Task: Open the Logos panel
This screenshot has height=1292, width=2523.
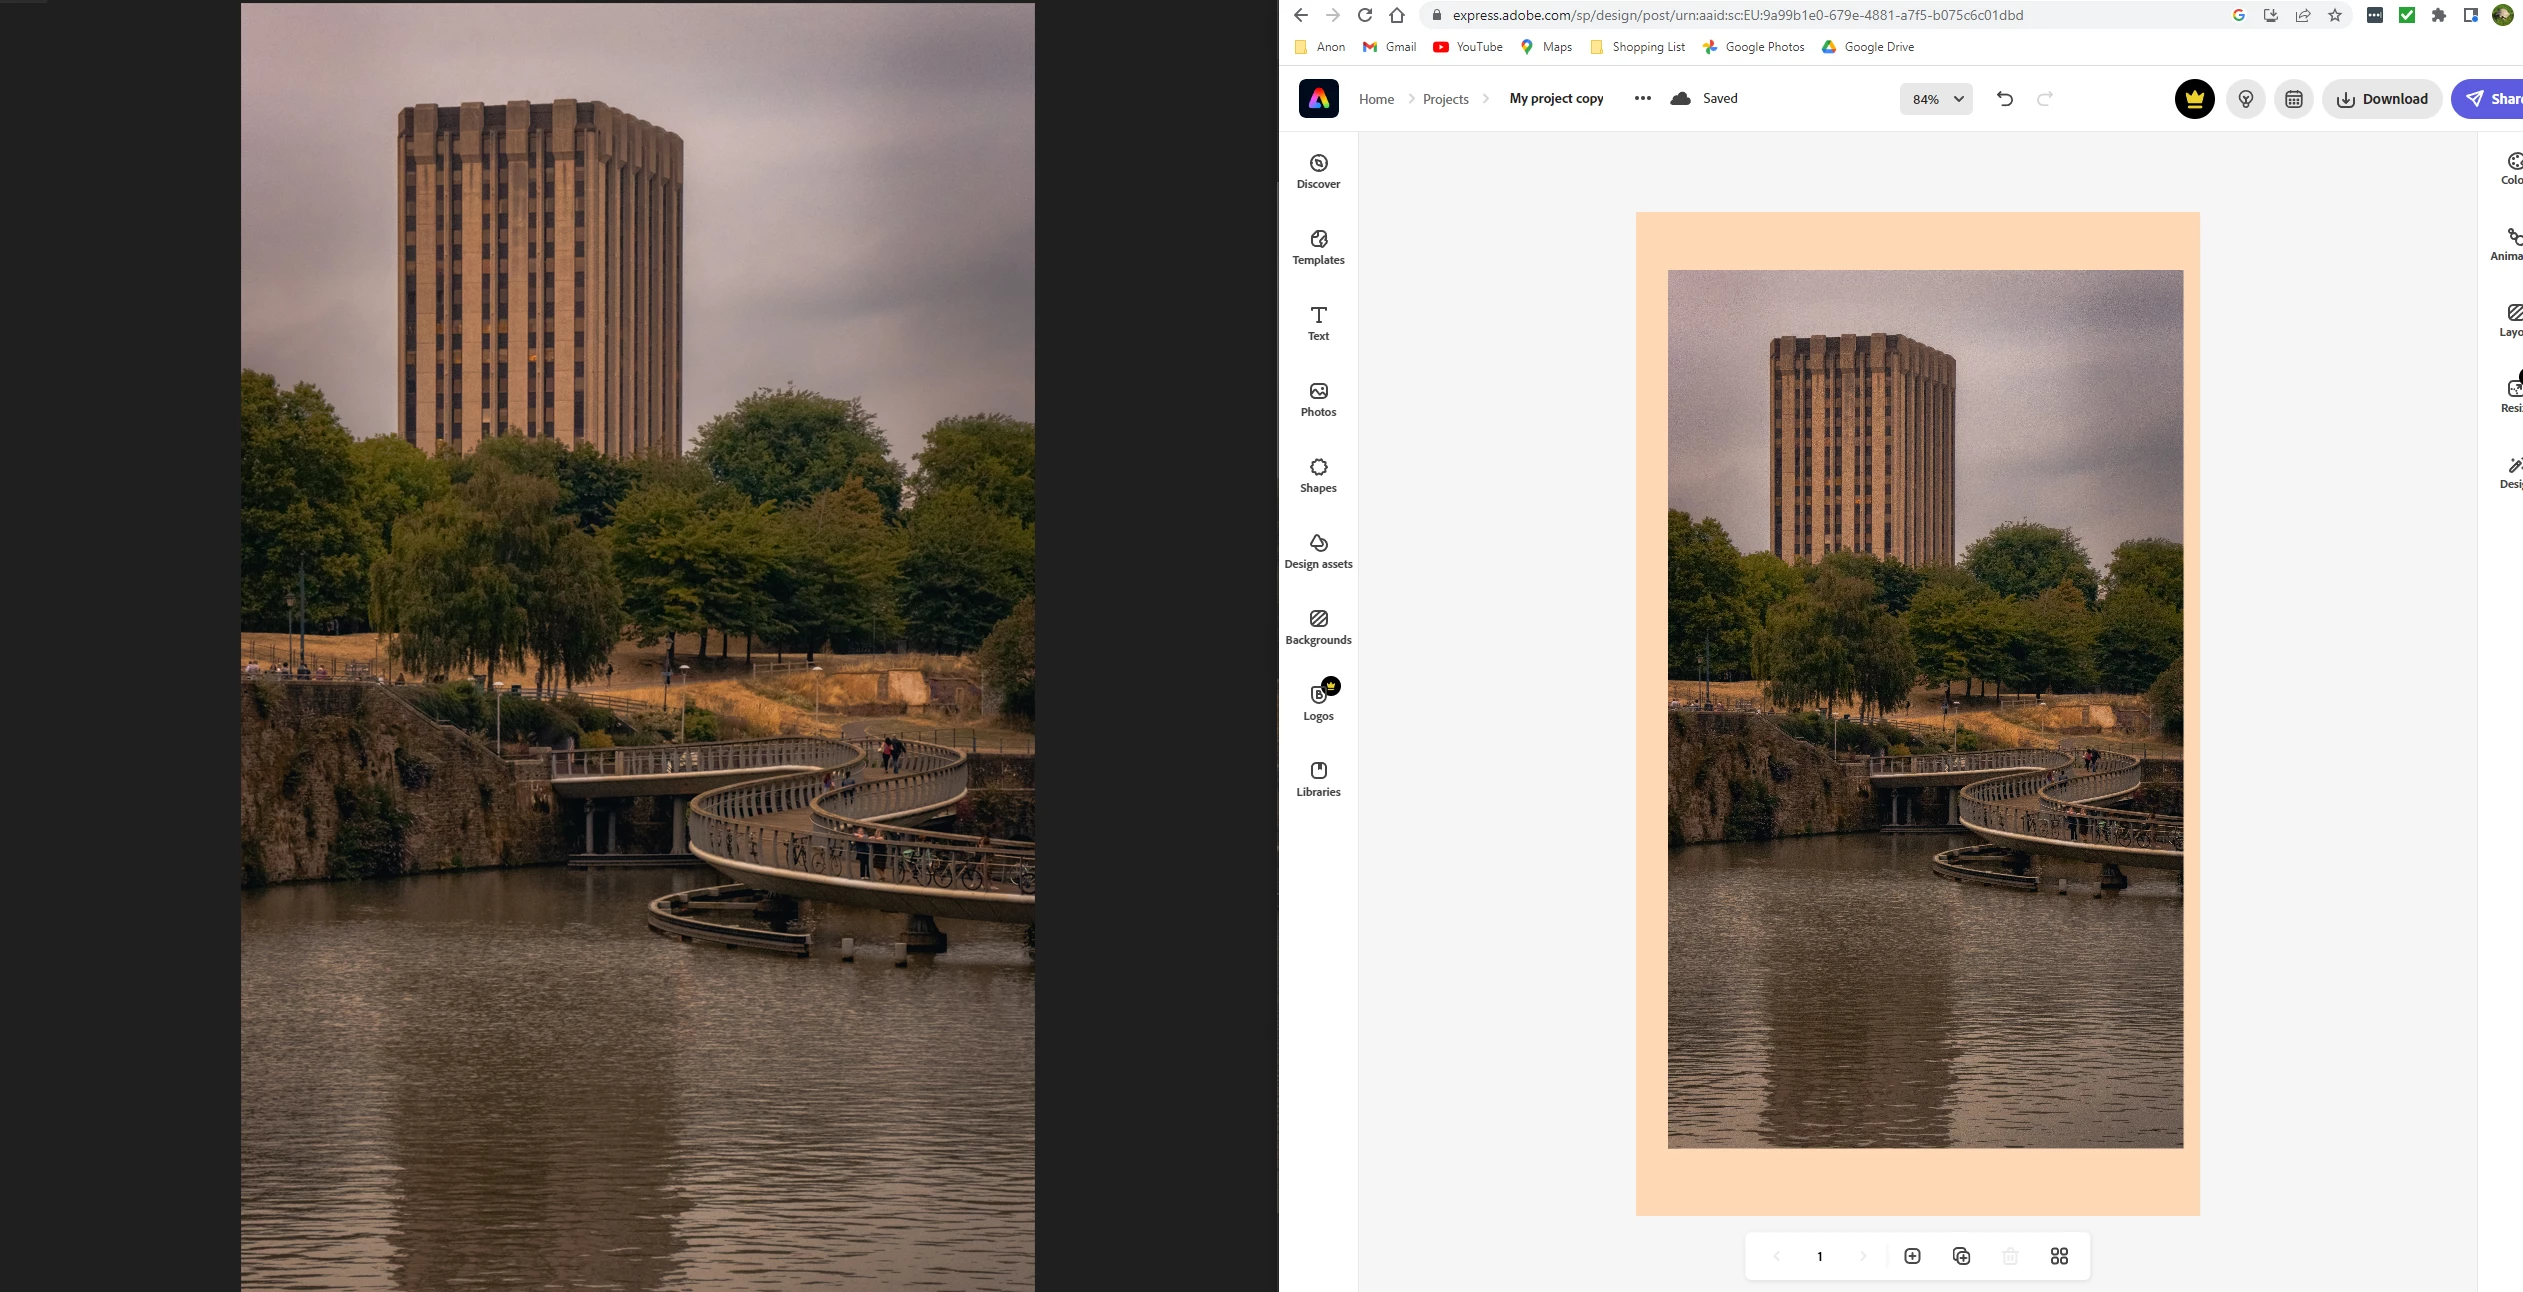Action: pyautogui.click(x=1318, y=703)
